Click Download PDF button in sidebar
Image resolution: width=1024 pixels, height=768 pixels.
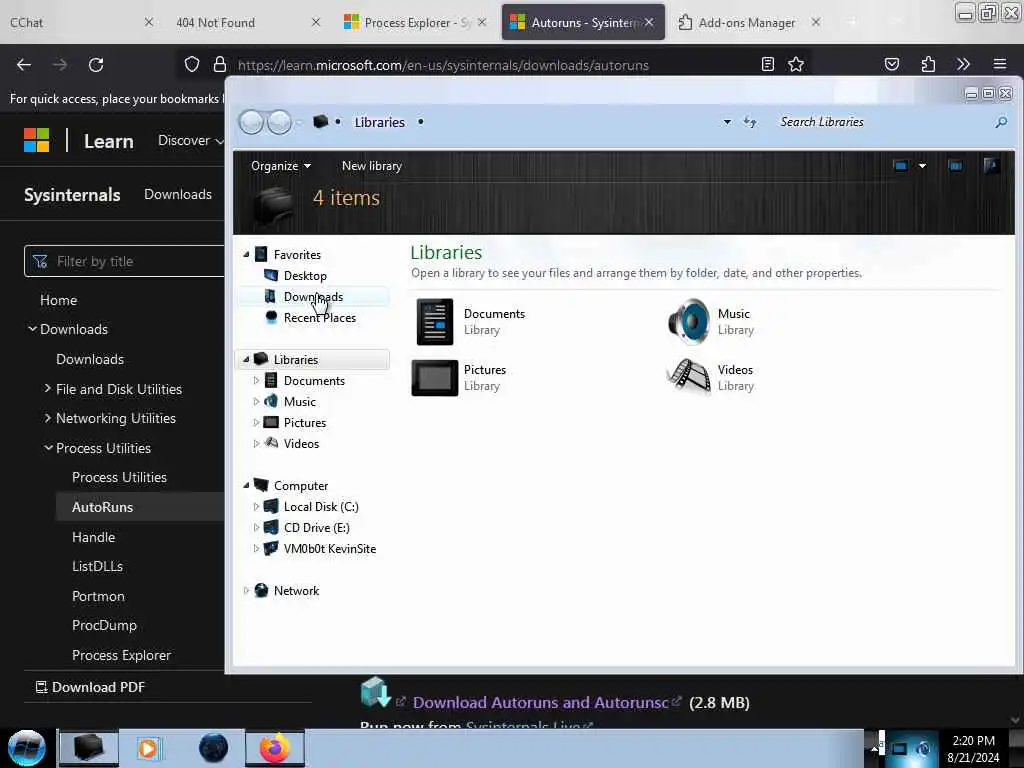pyautogui.click(x=90, y=687)
